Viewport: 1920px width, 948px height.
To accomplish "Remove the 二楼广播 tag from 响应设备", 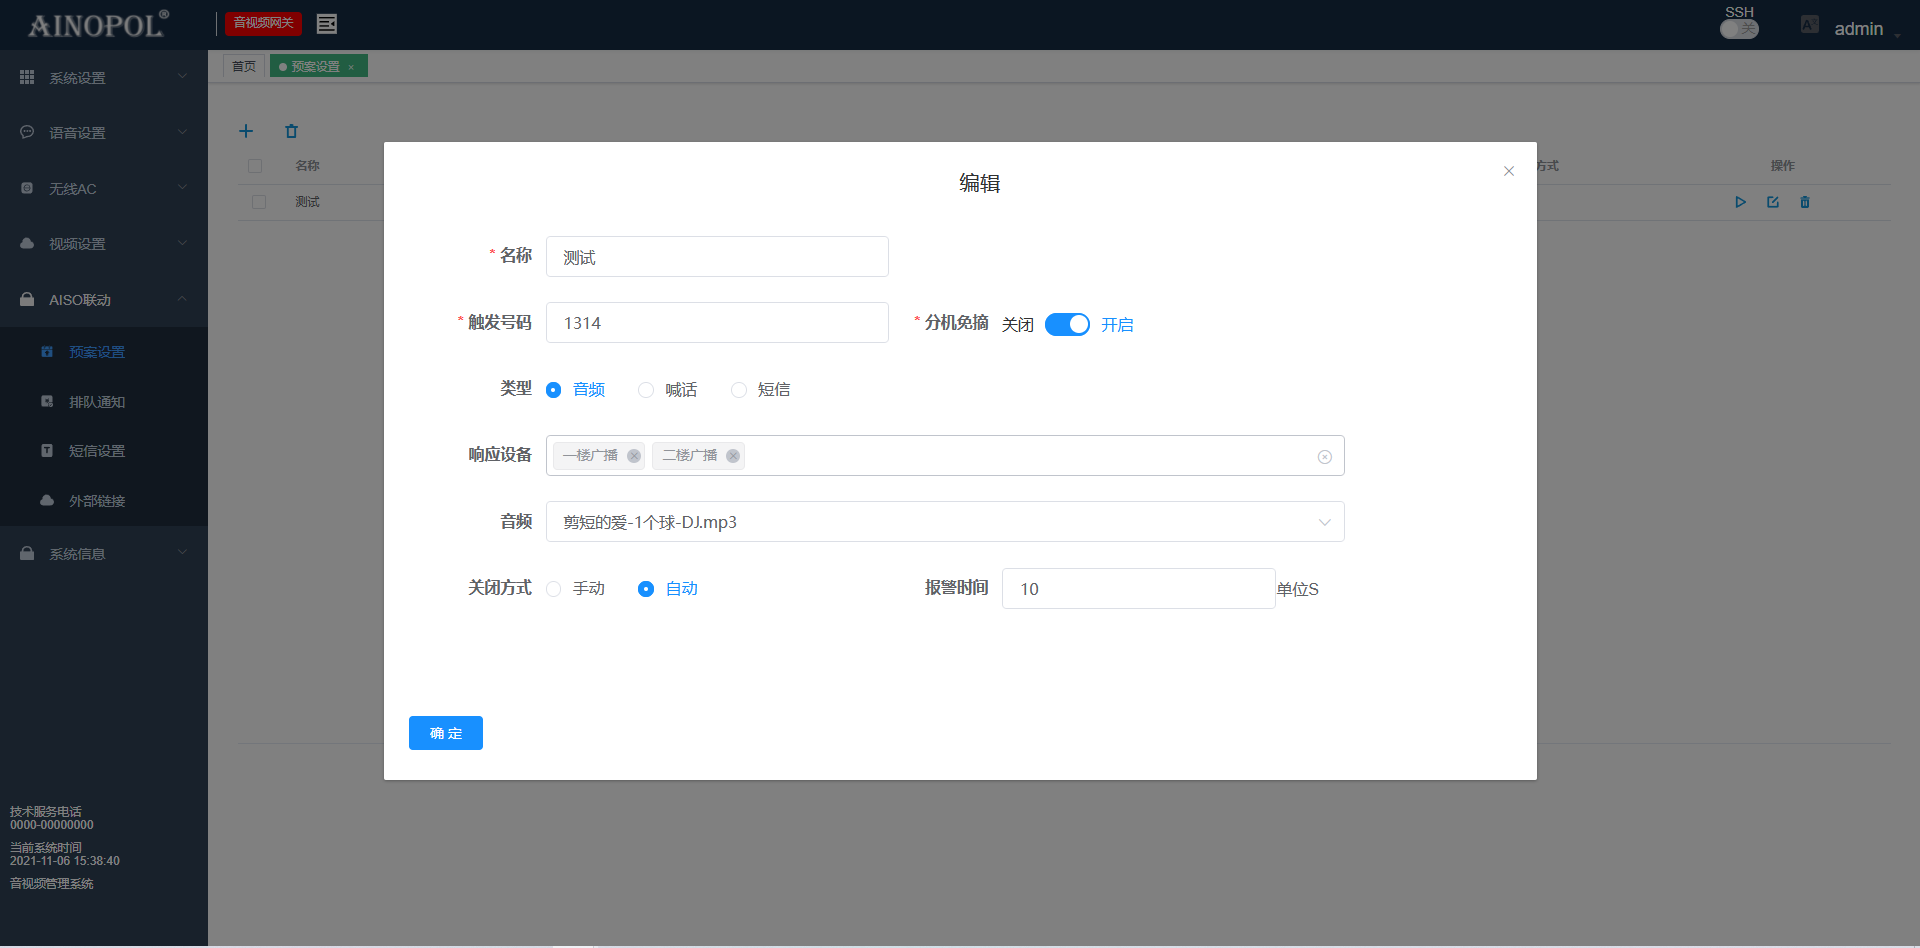I will coord(733,456).
